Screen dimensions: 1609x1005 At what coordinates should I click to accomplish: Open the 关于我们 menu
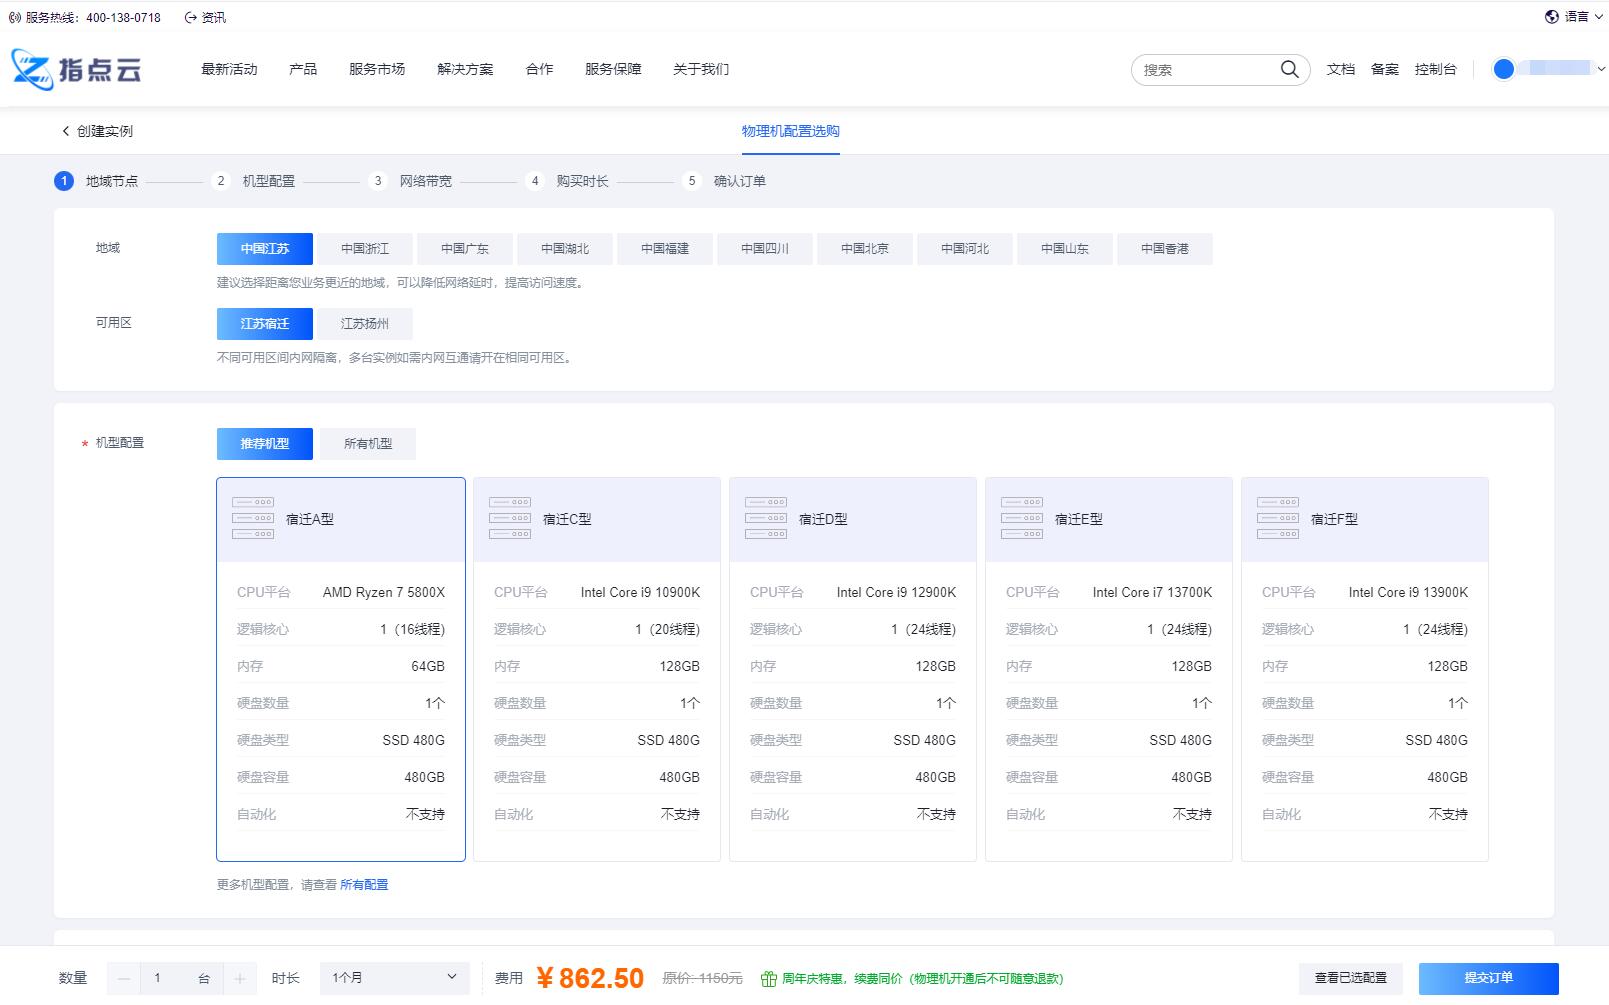point(701,69)
